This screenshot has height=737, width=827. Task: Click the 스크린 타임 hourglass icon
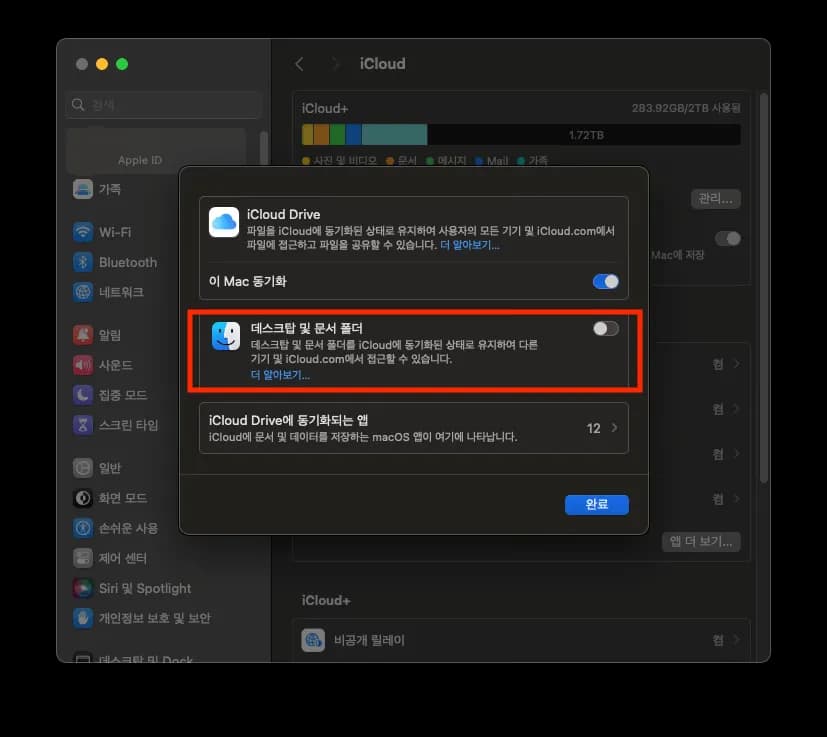tap(84, 425)
